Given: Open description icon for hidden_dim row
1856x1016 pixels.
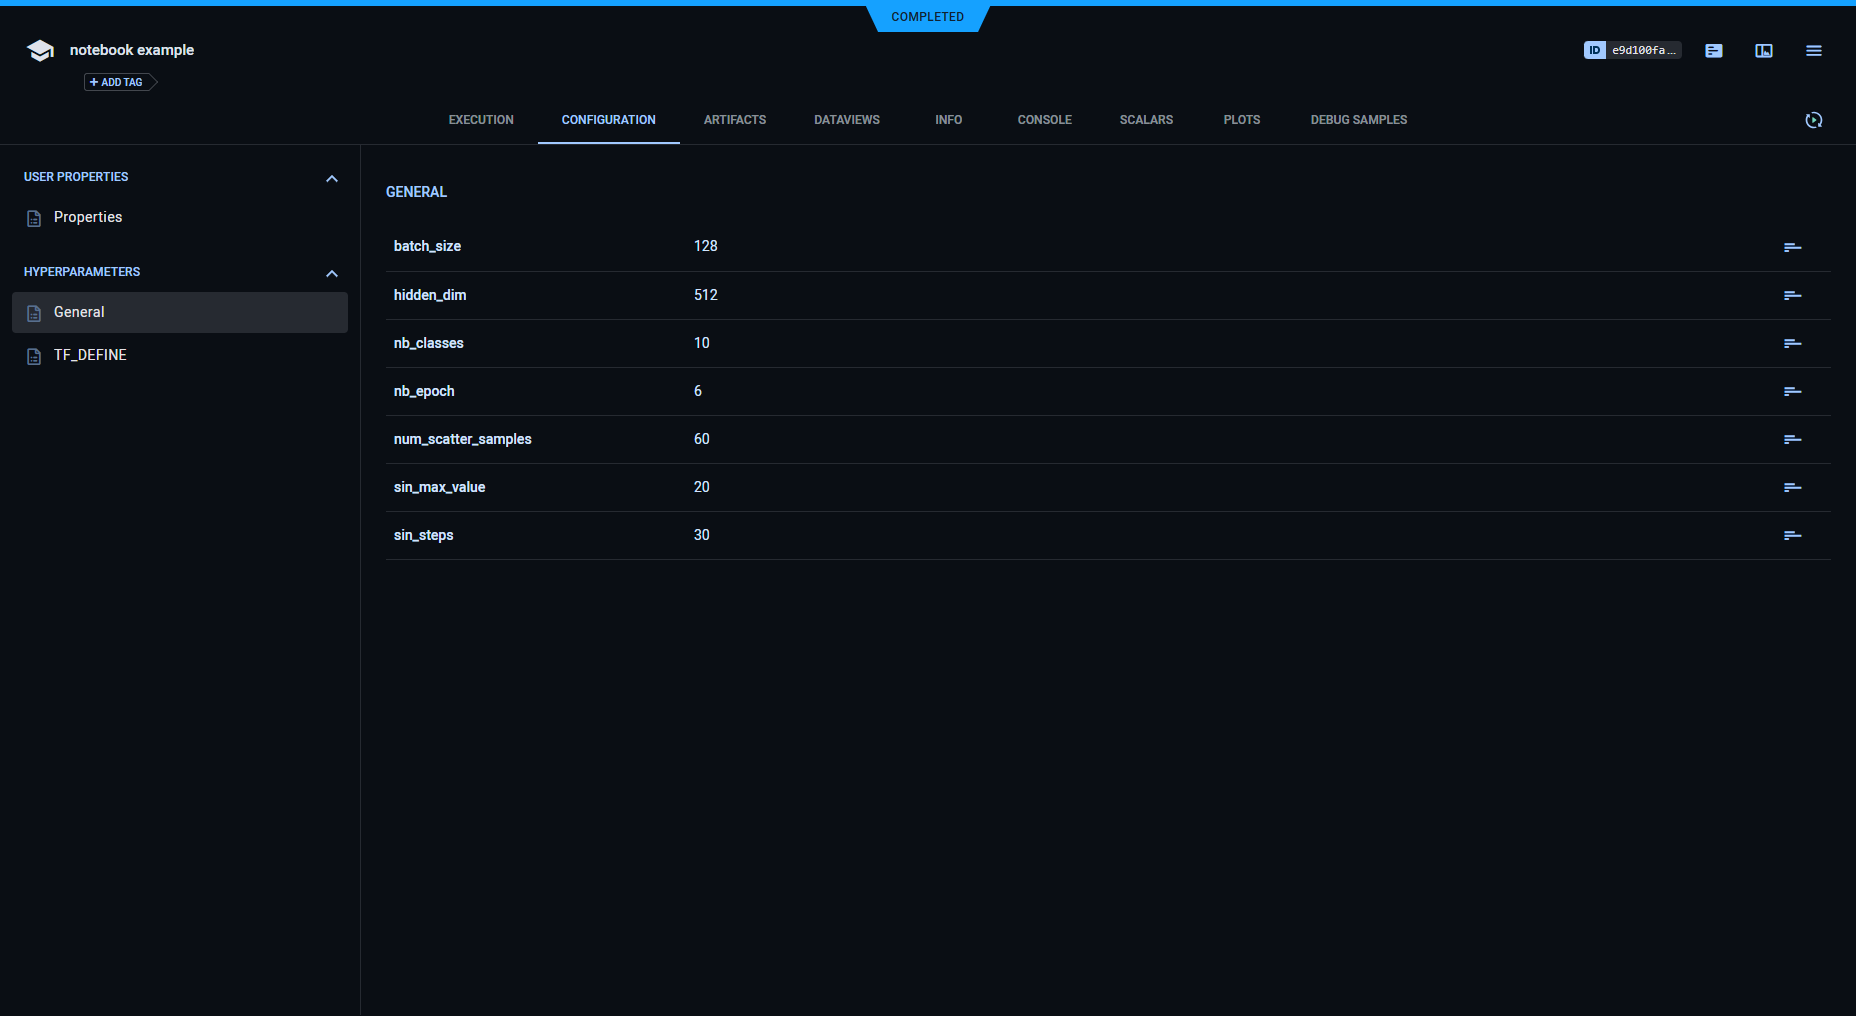Looking at the screenshot, I should tap(1792, 295).
